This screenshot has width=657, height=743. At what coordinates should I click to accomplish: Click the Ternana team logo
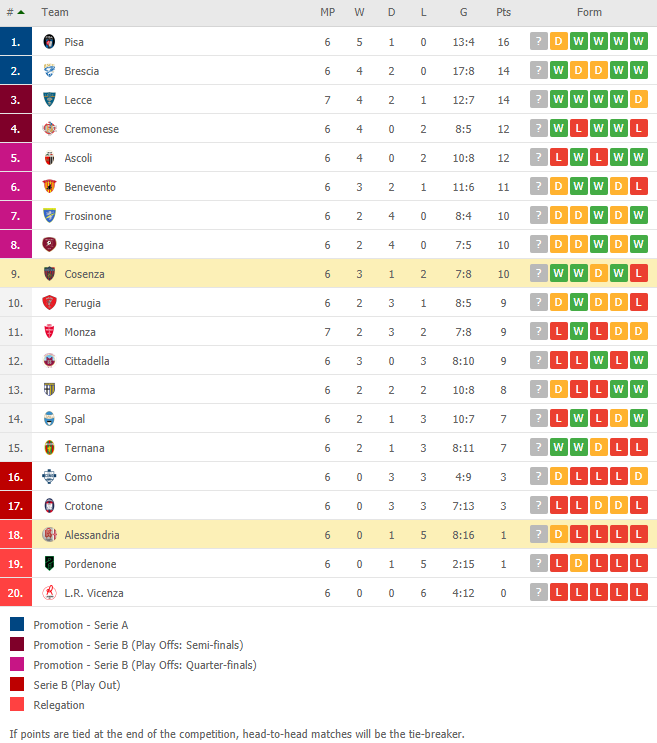point(49,447)
